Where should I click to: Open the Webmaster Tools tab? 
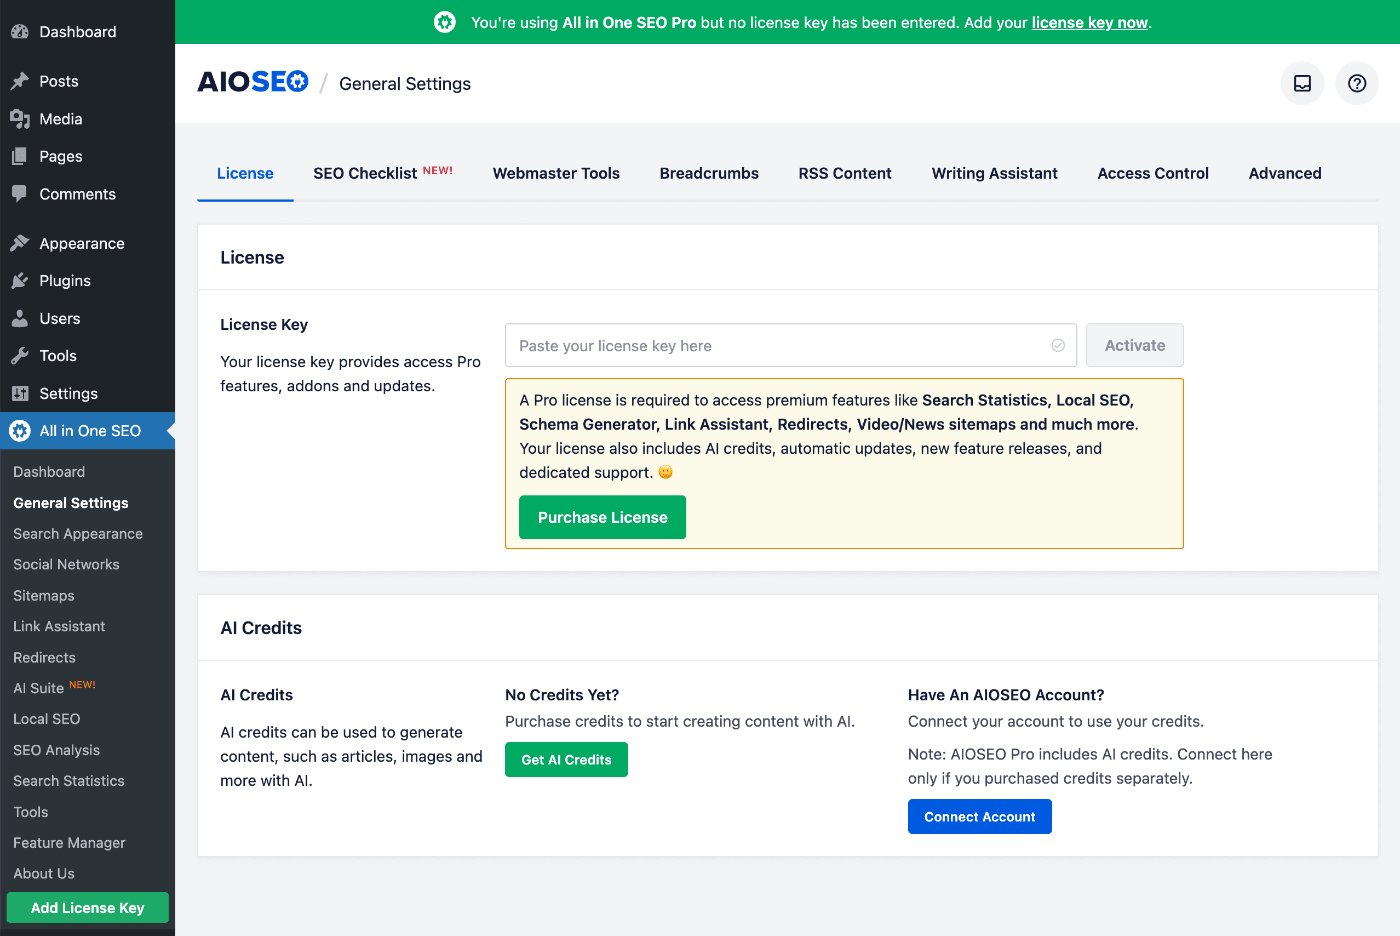[x=556, y=173]
